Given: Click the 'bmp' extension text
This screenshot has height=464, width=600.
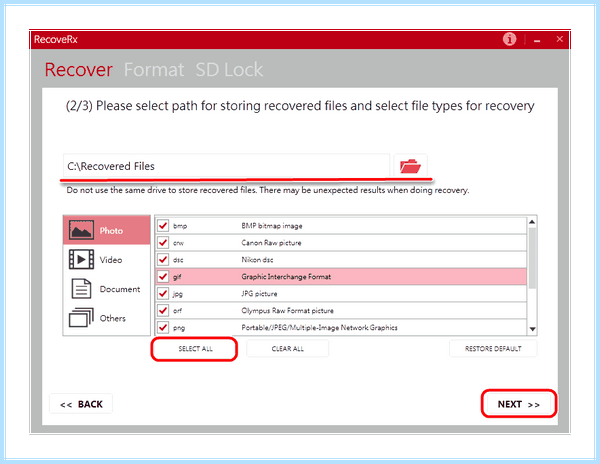Looking at the screenshot, I should point(180,226).
